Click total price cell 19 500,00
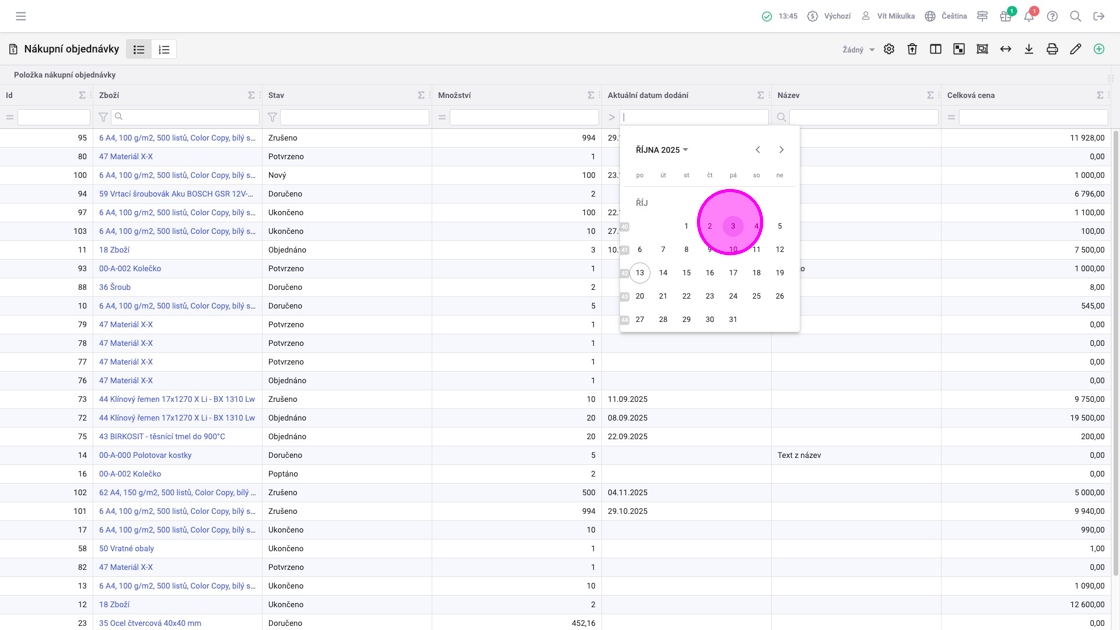1120x630 pixels. click(x=1087, y=418)
